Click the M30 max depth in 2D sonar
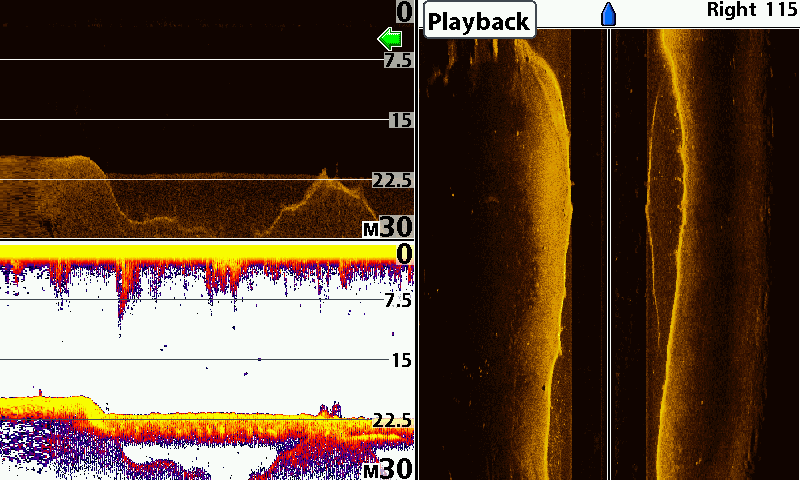Image resolution: width=800 pixels, height=480 pixels. pyautogui.click(x=388, y=468)
